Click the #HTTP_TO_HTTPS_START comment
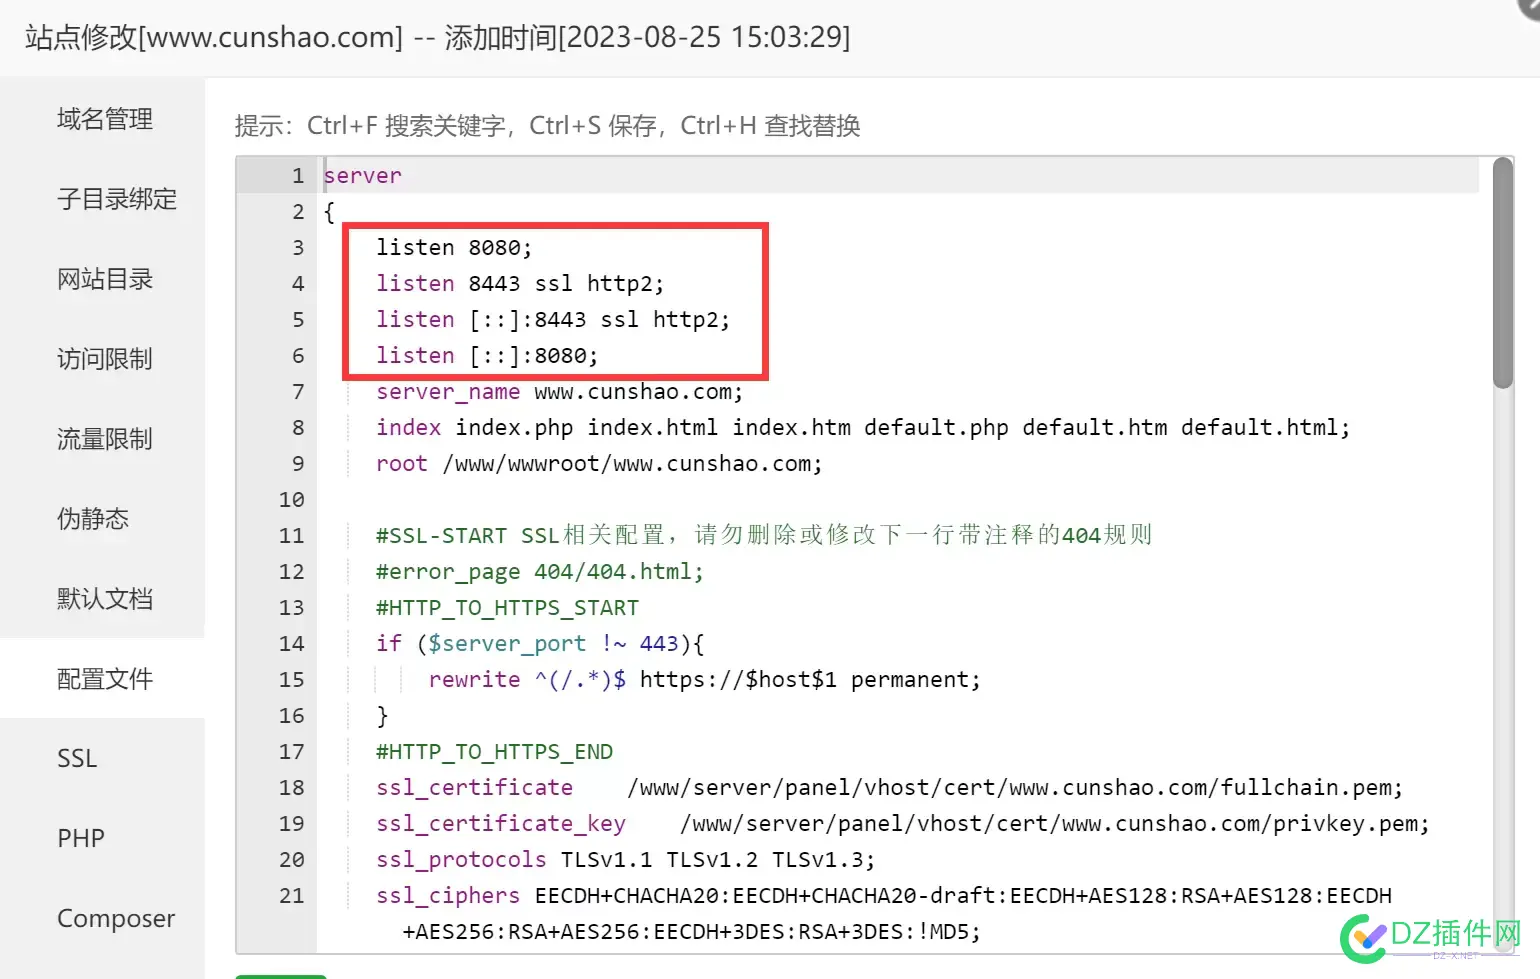Viewport: 1540px width, 979px height. tap(507, 608)
